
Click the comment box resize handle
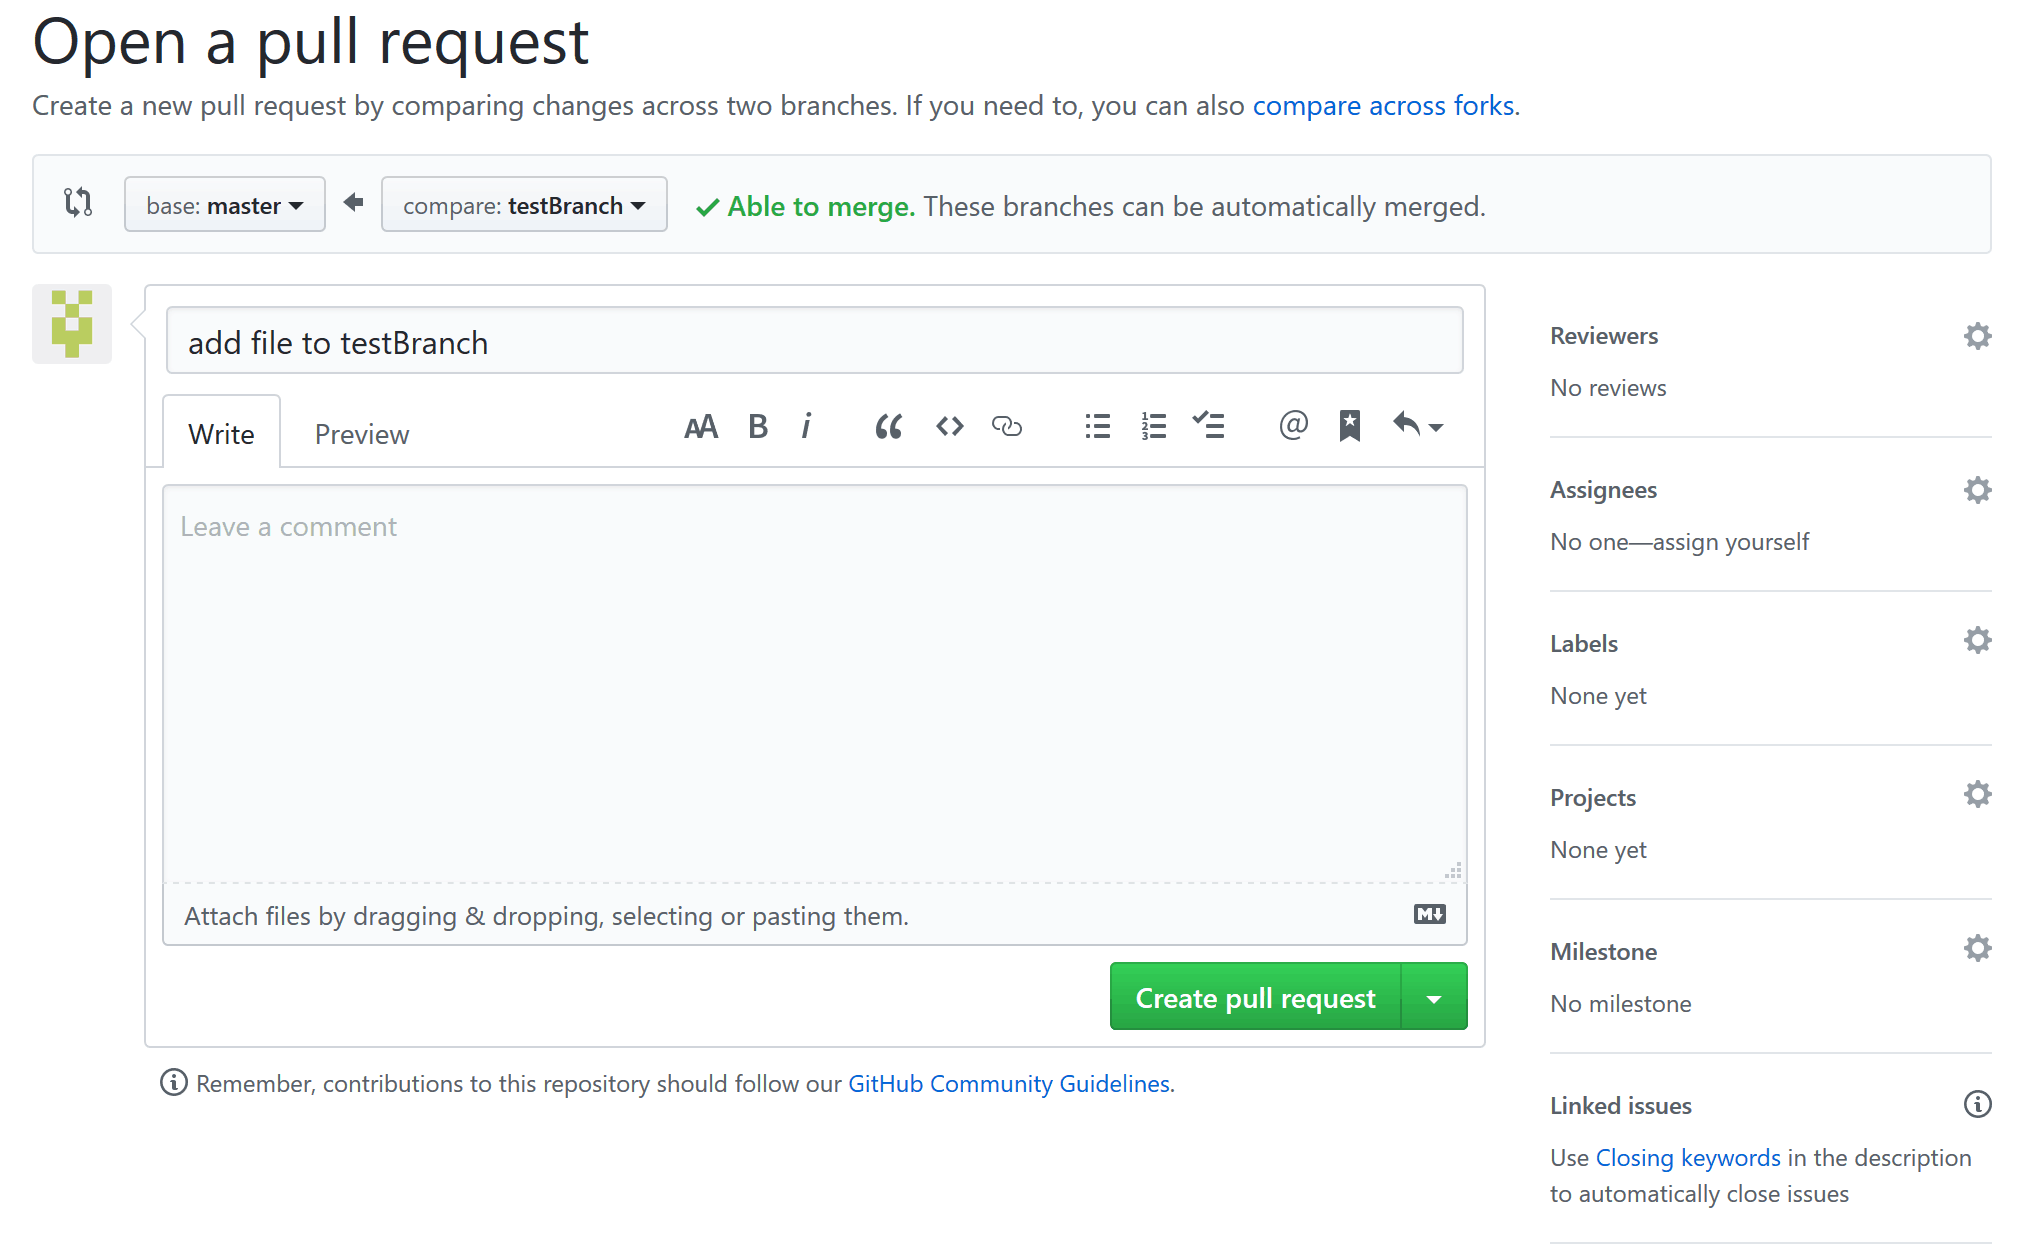coord(1454,870)
